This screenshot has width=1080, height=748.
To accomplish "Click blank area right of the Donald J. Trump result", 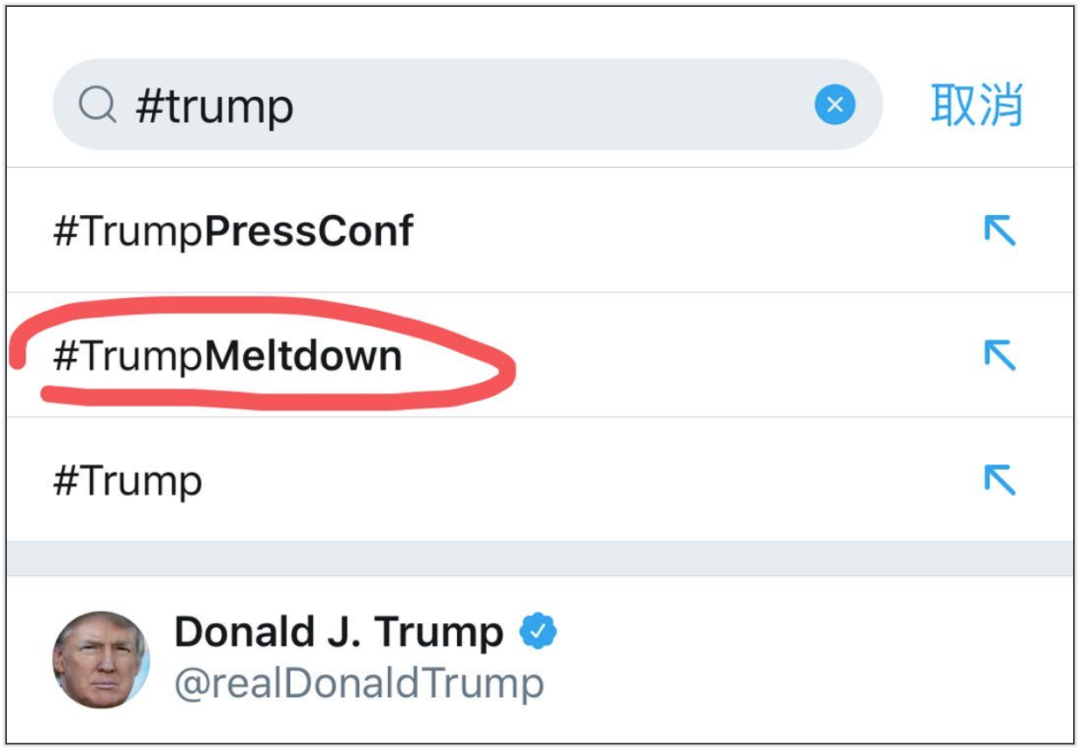I will click(813, 659).
